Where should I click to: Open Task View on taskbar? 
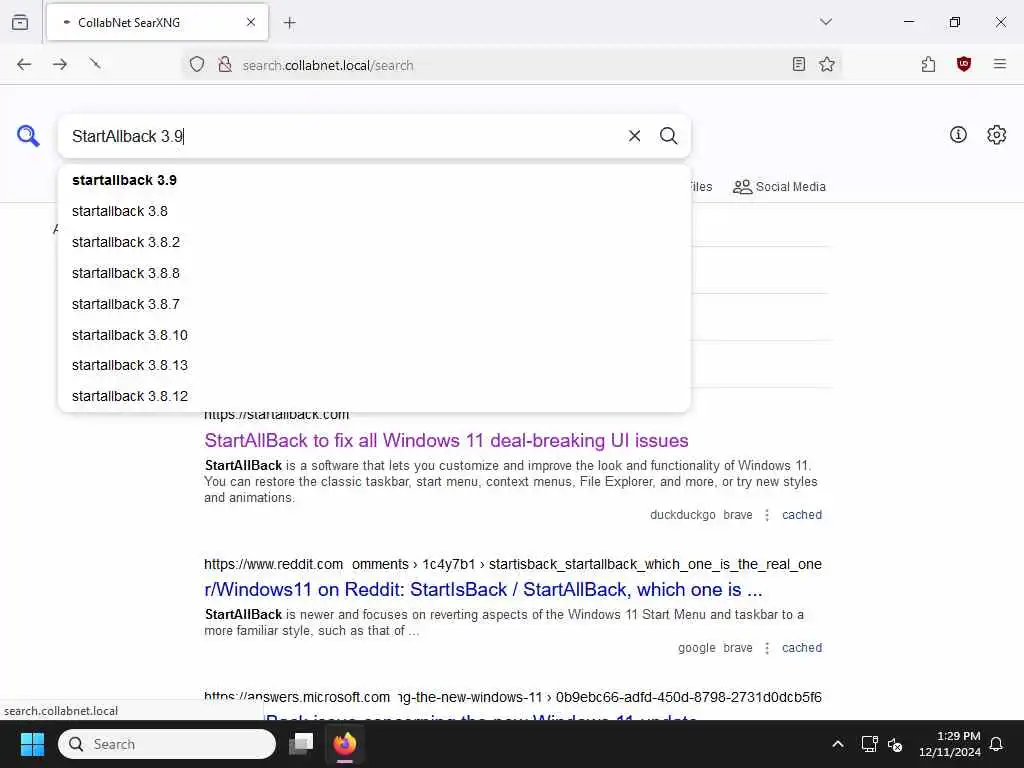click(301, 744)
